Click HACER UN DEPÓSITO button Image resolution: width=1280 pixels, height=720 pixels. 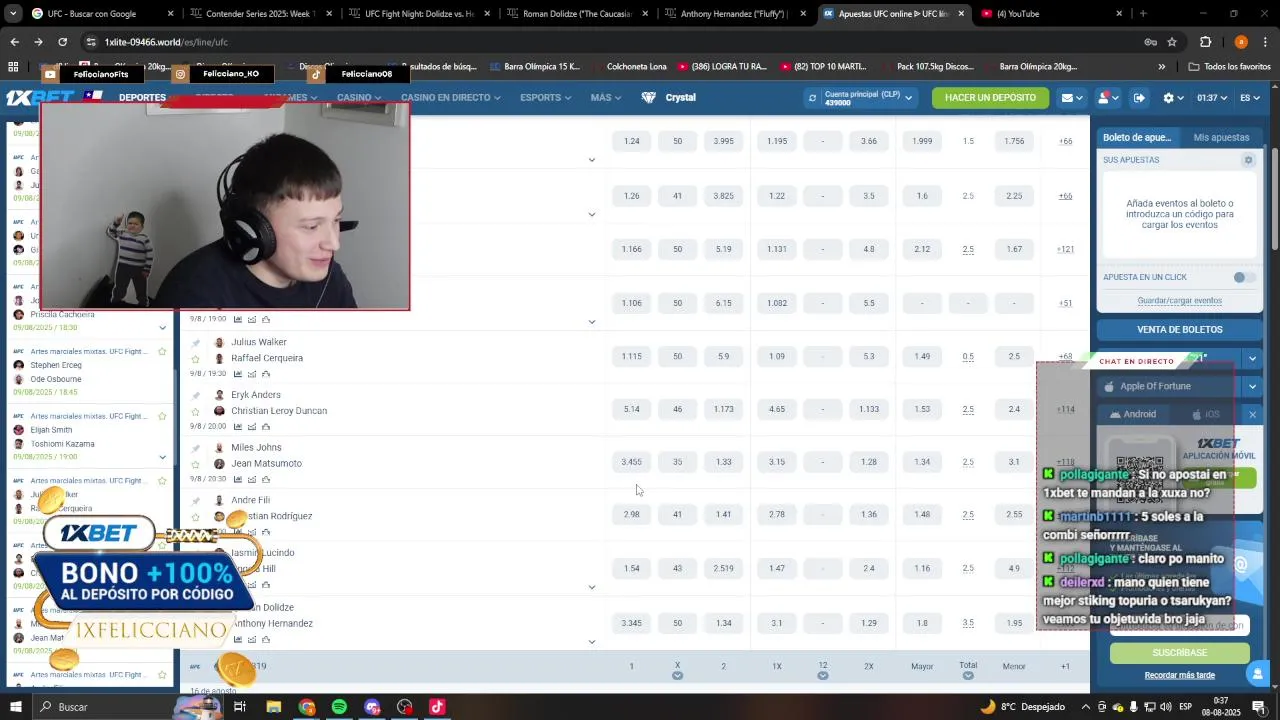point(990,98)
